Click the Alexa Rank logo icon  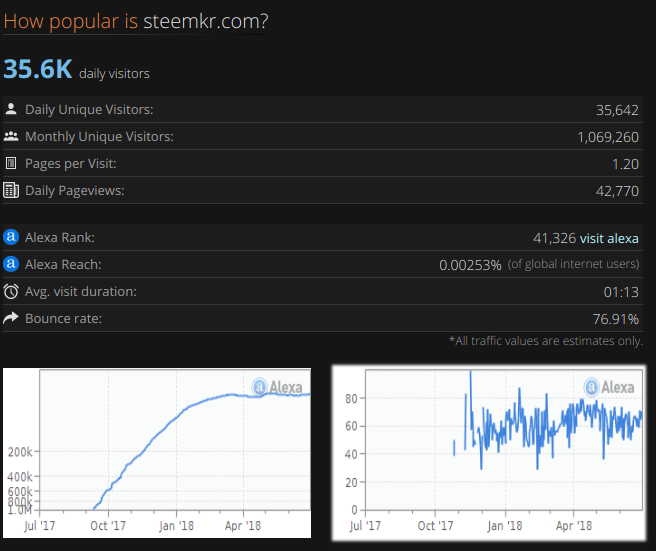coord(11,237)
